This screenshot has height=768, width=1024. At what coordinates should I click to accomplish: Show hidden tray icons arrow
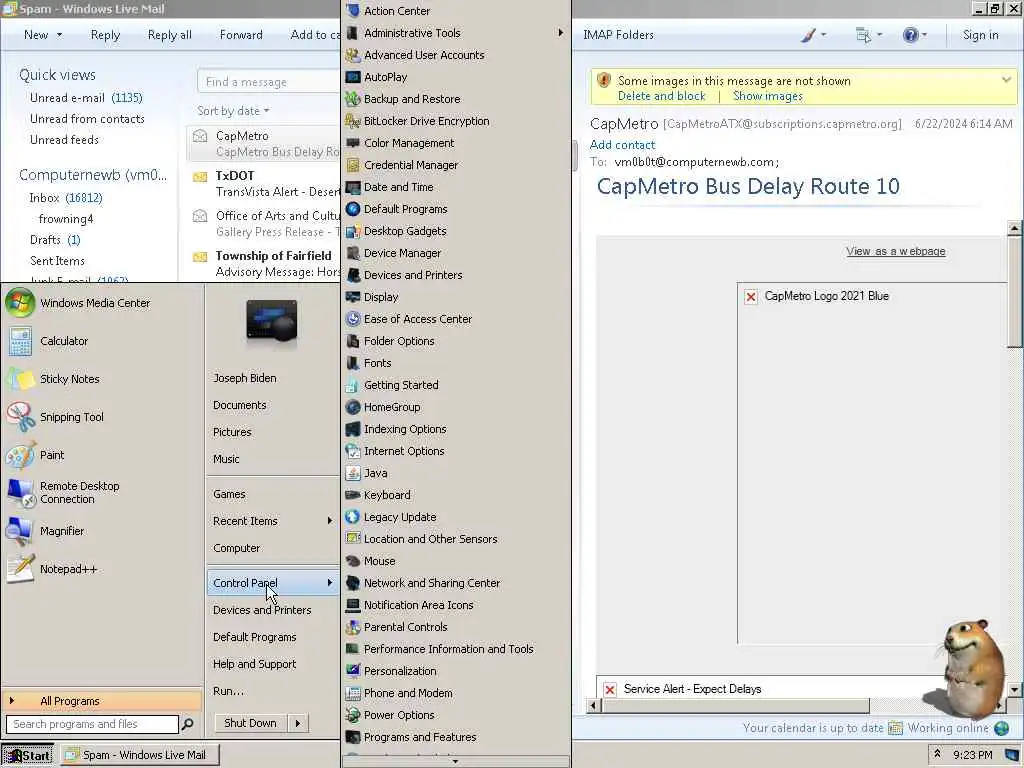pos(937,754)
